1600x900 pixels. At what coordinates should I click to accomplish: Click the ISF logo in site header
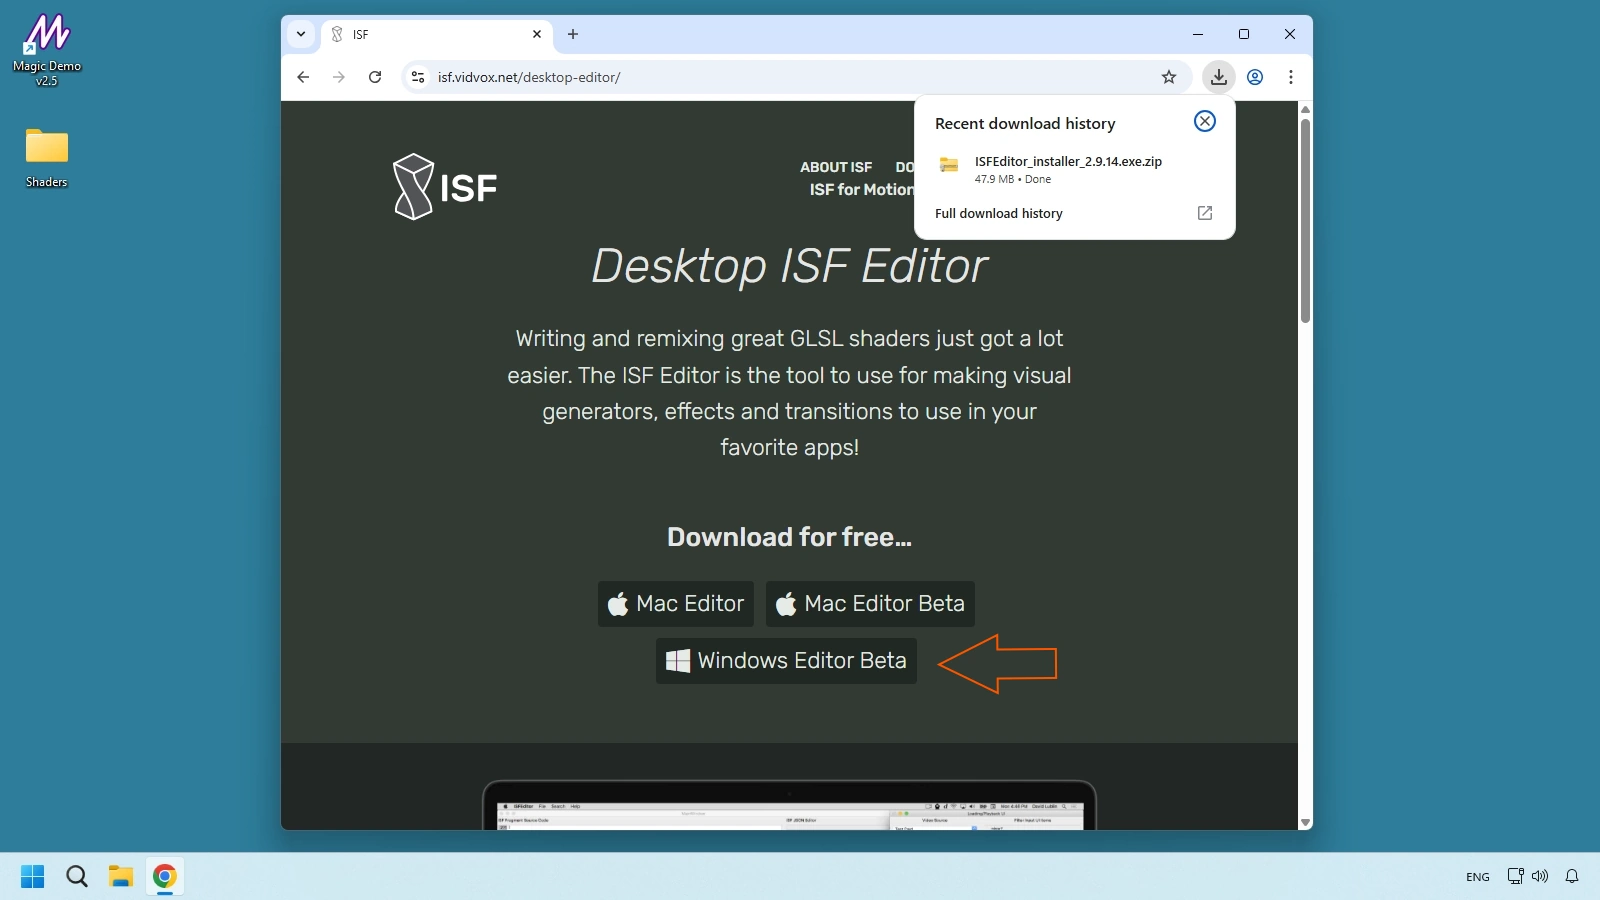(445, 187)
